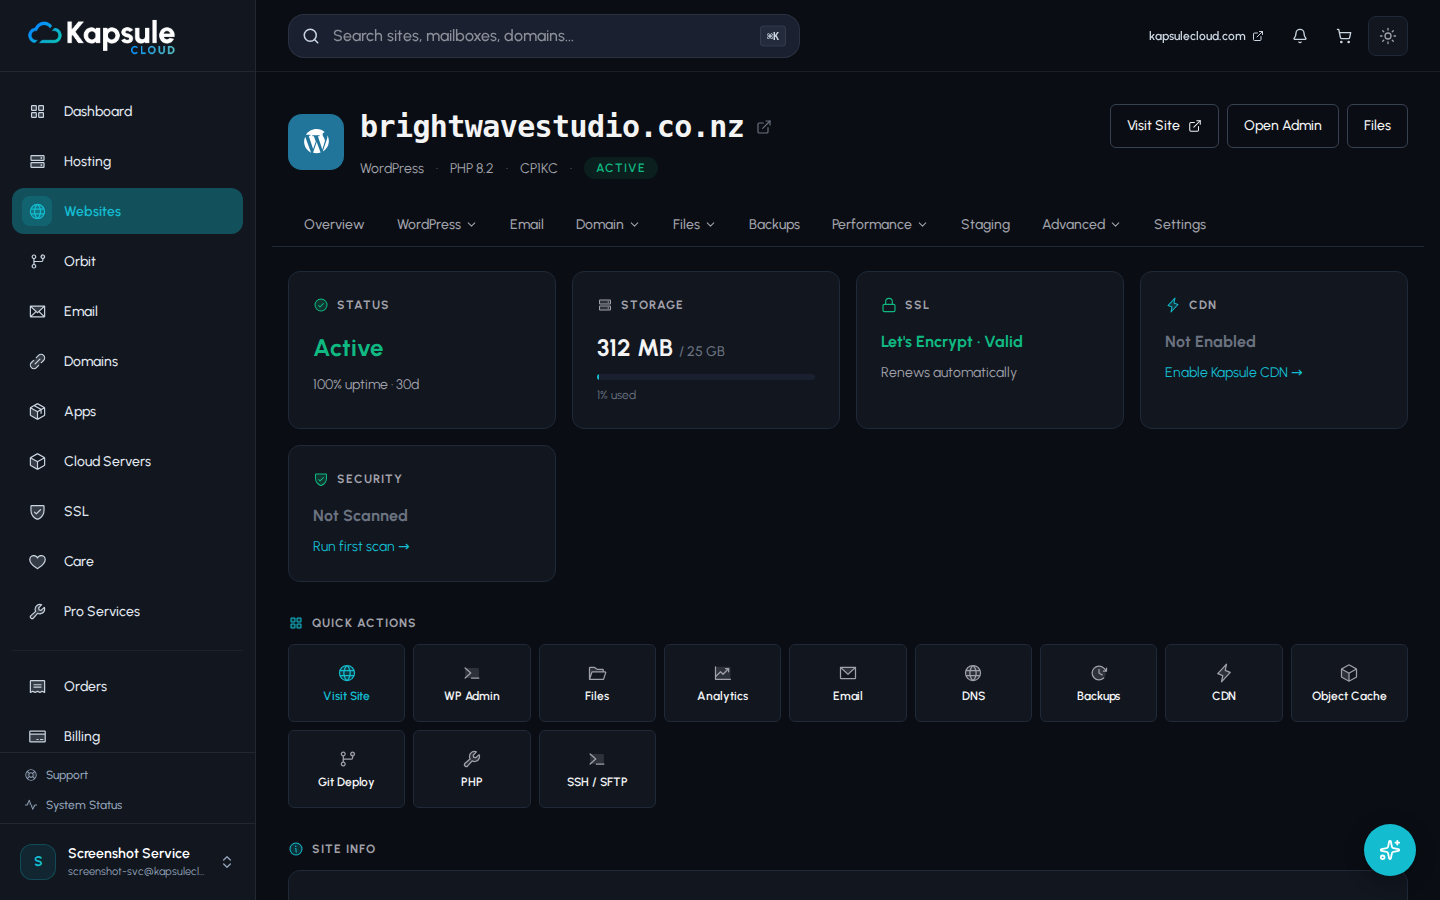
Task: Switch to the Staging tab
Action: (x=985, y=224)
